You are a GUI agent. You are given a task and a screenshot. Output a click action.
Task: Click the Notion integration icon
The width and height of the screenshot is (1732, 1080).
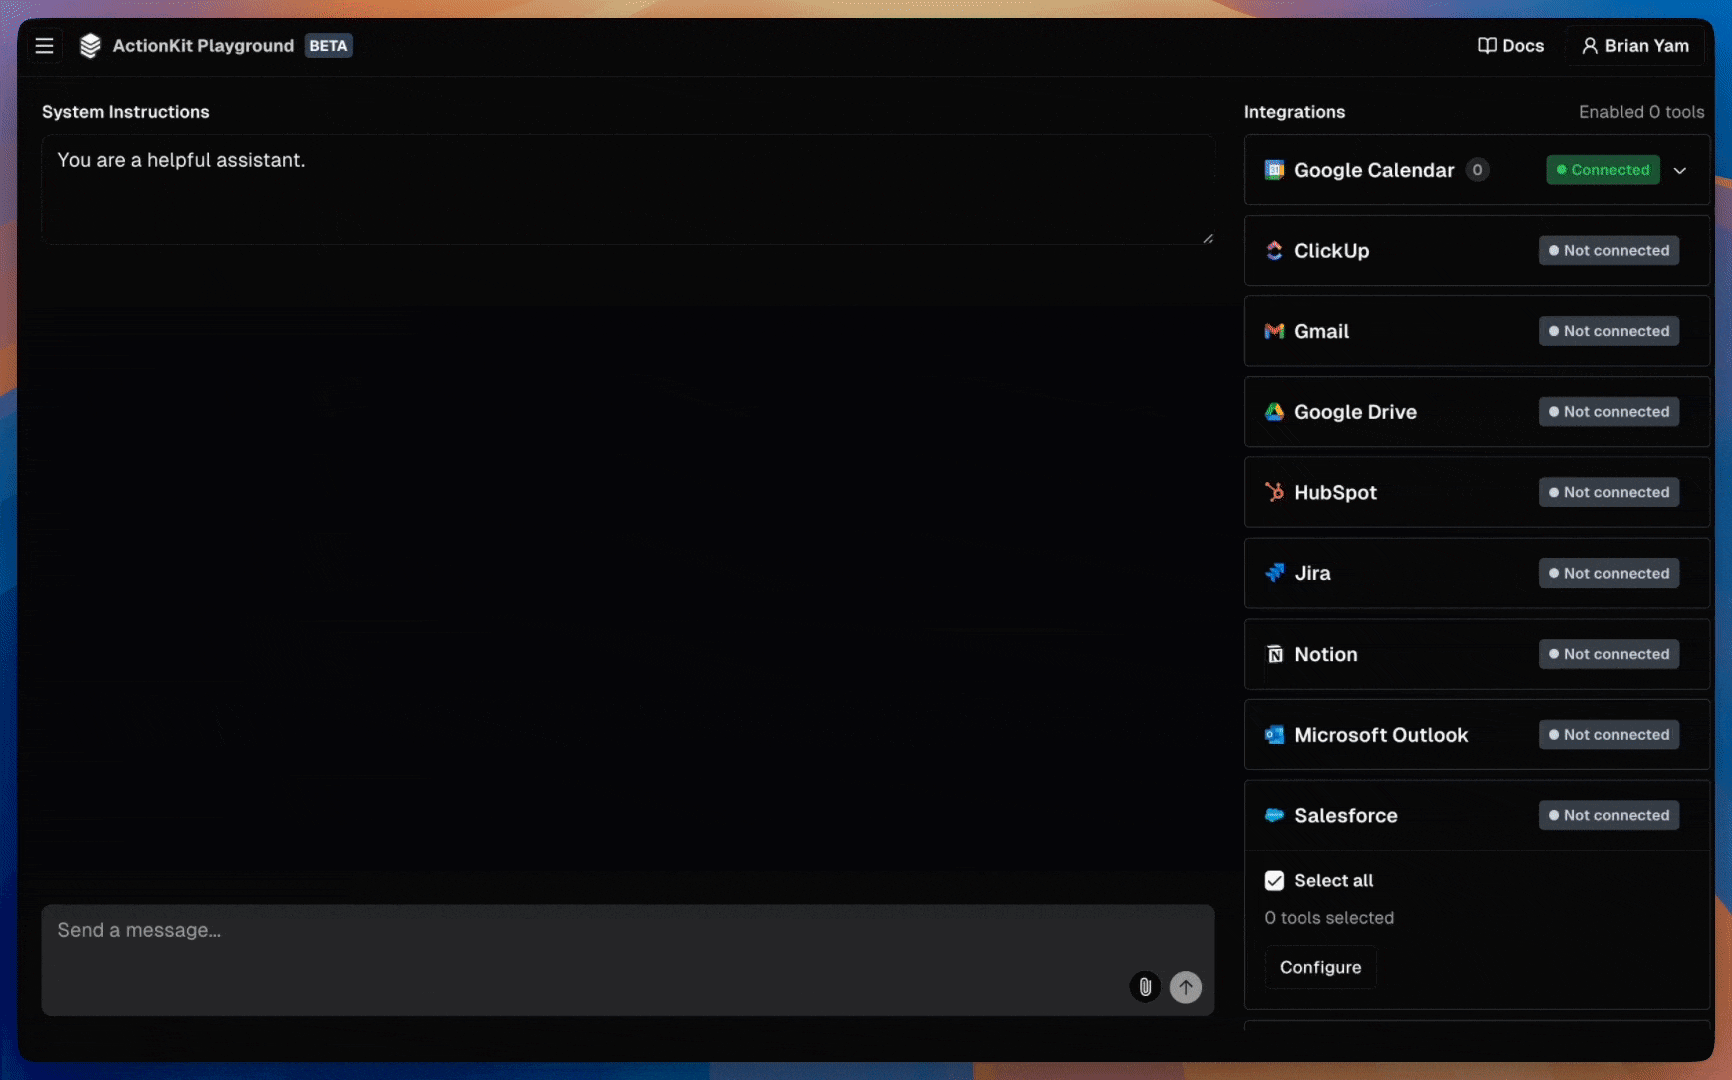[x=1275, y=654]
